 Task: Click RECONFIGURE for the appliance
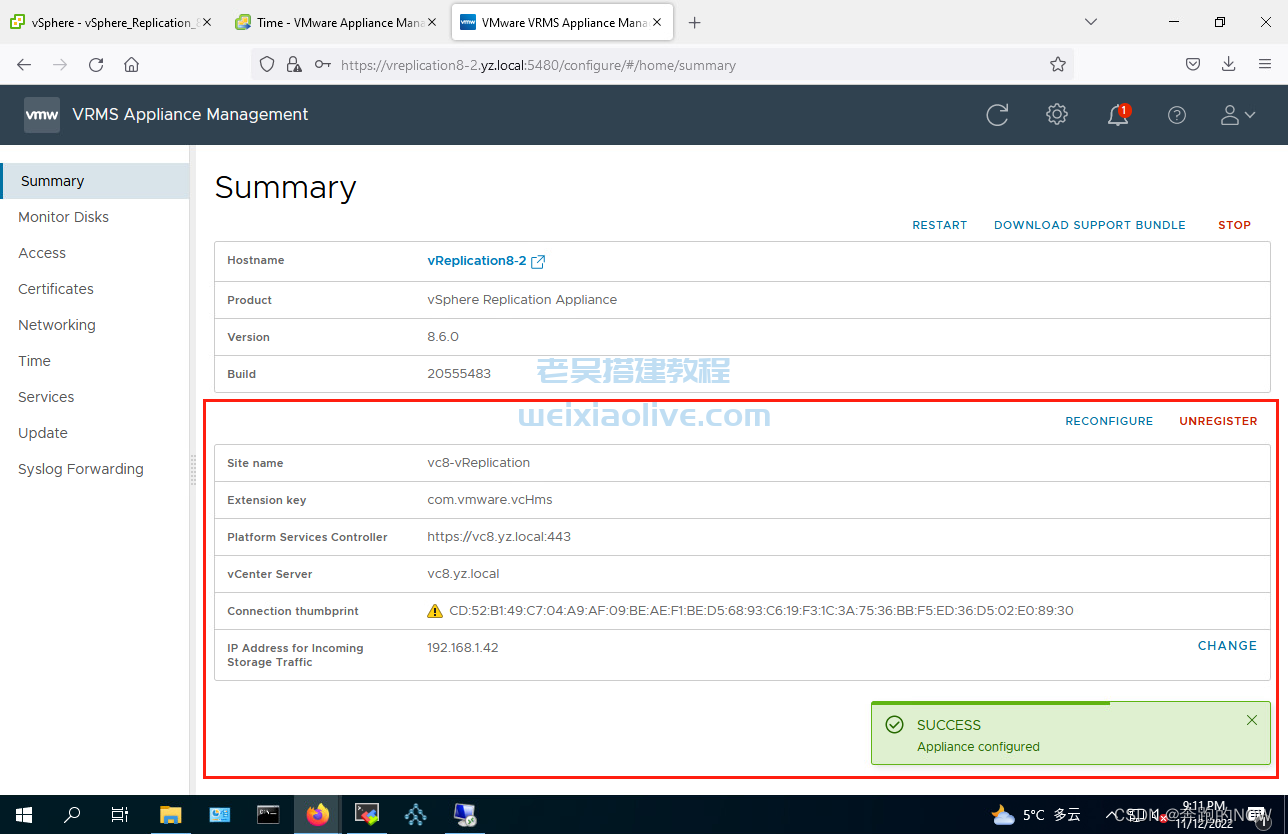pyautogui.click(x=1109, y=421)
